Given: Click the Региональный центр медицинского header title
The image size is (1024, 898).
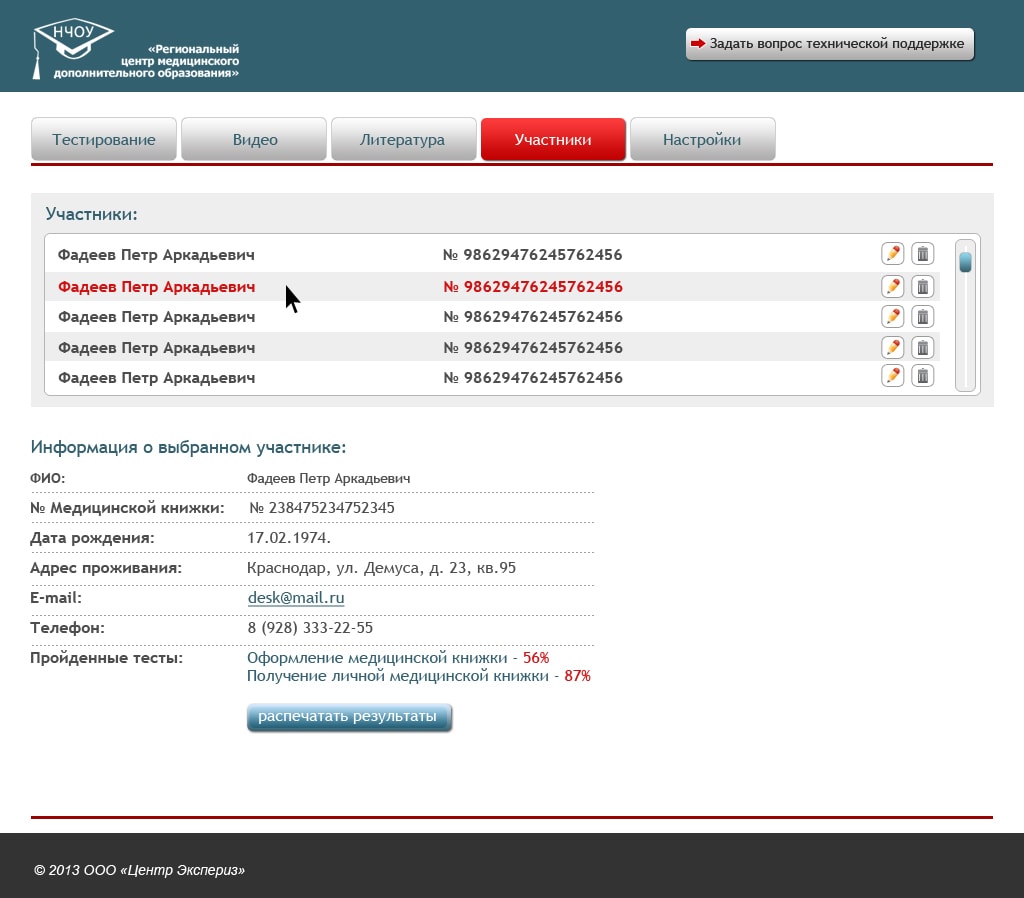Looking at the screenshot, I should [x=146, y=61].
